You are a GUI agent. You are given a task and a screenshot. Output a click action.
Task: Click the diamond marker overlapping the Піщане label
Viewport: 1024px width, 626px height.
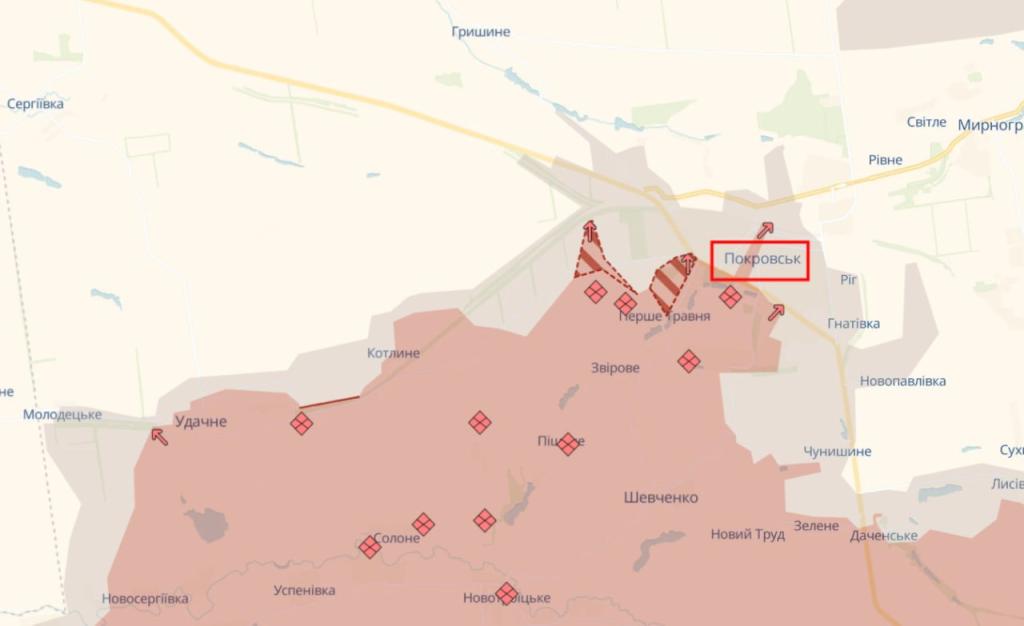pos(568,444)
